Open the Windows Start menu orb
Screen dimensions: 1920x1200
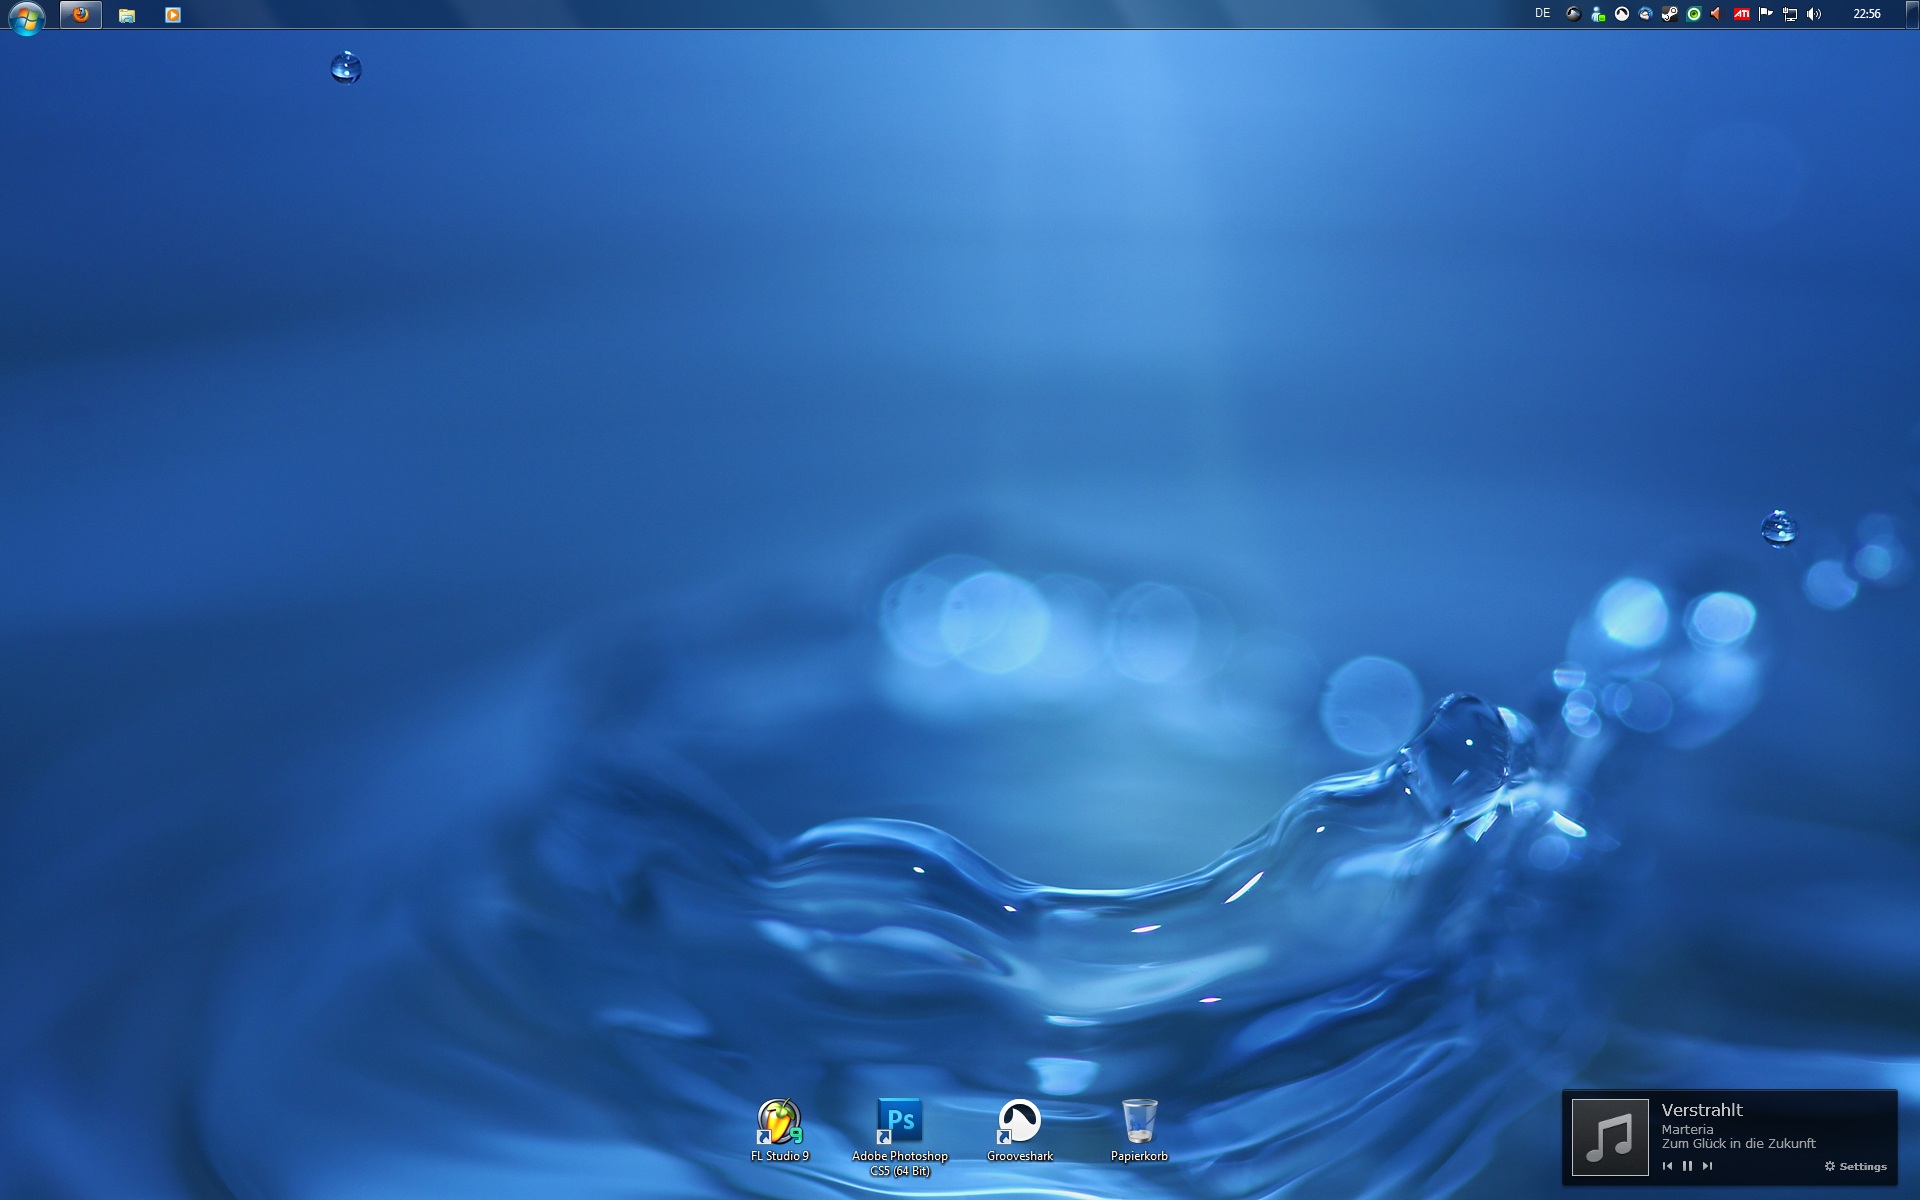click(x=26, y=16)
